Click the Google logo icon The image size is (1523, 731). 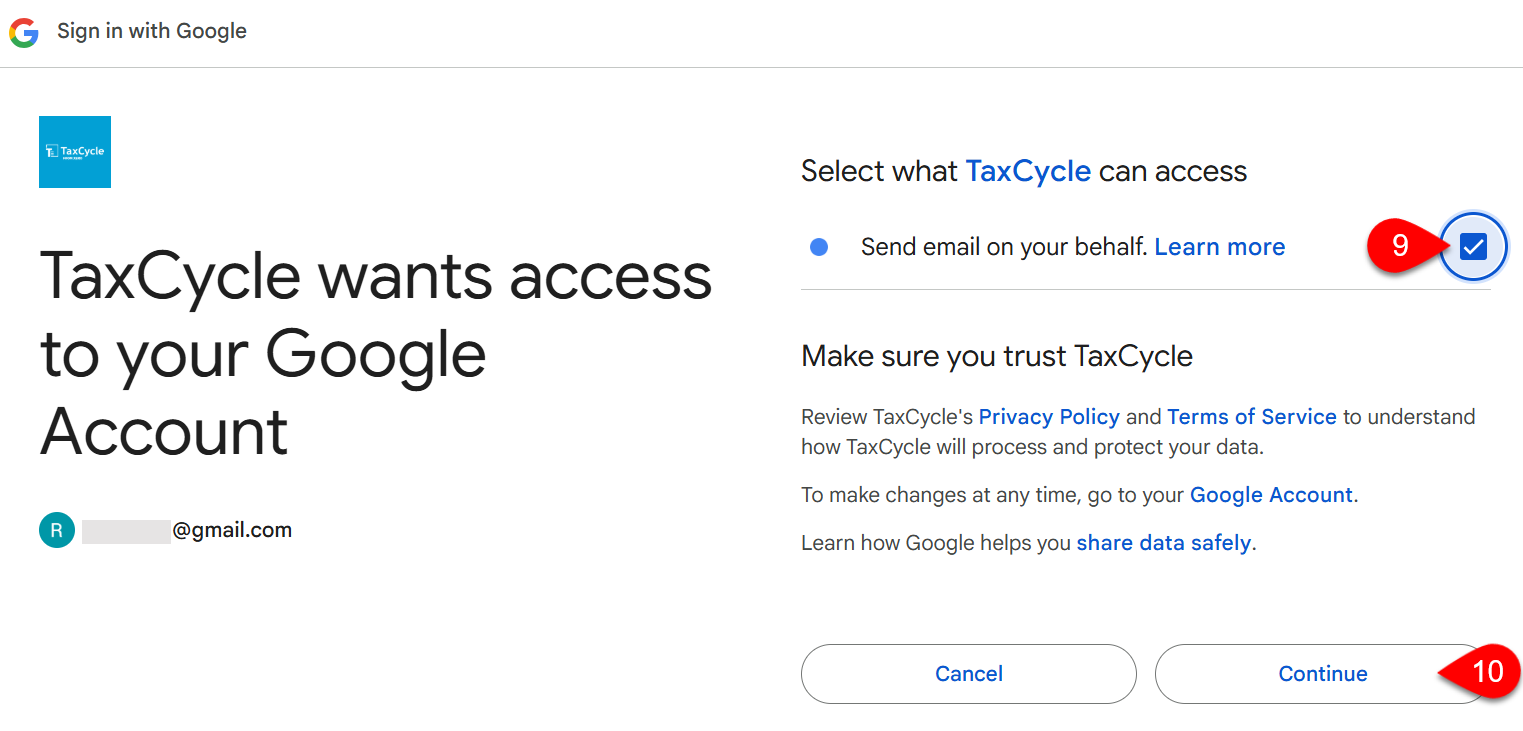point(23,31)
